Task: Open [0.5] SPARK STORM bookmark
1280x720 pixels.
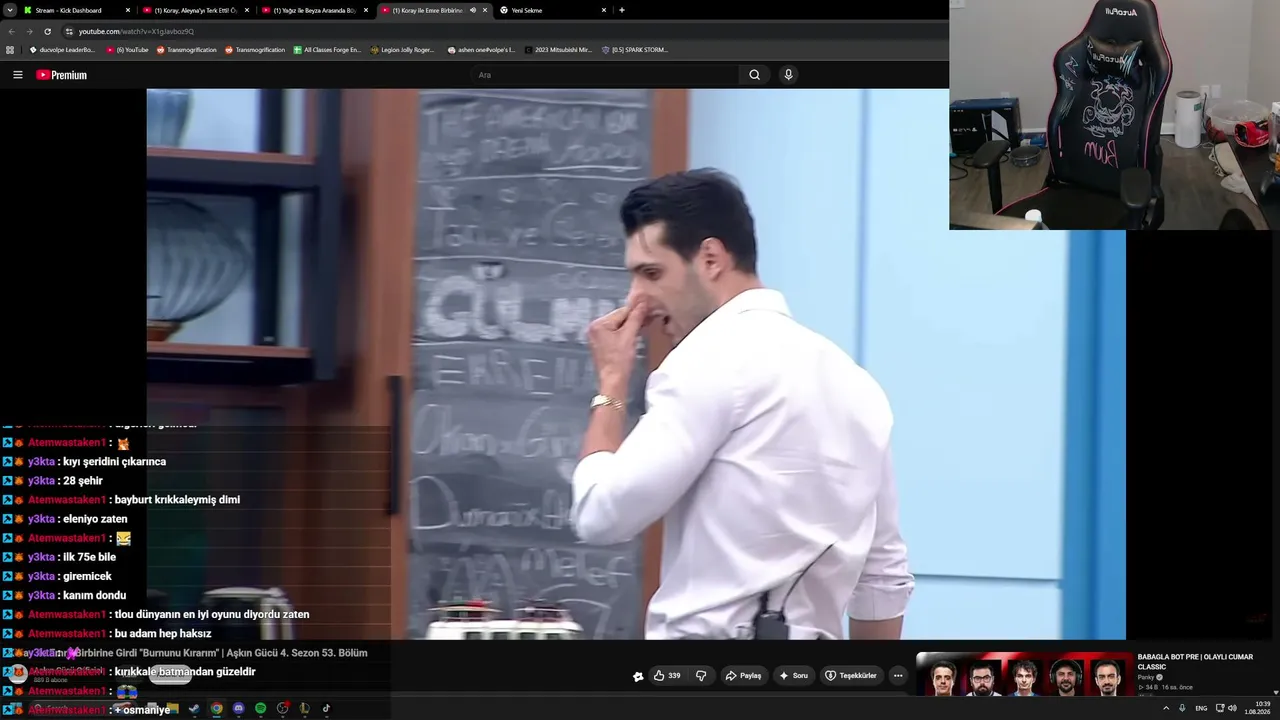Action: [x=634, y=50]
